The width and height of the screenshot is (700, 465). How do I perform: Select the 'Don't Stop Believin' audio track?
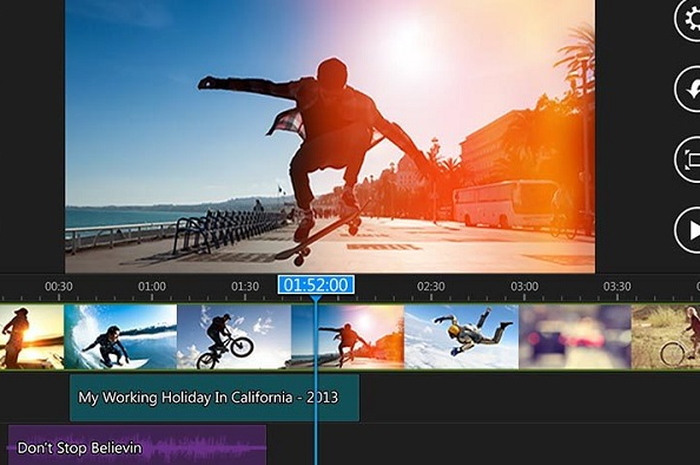[138, 445]
